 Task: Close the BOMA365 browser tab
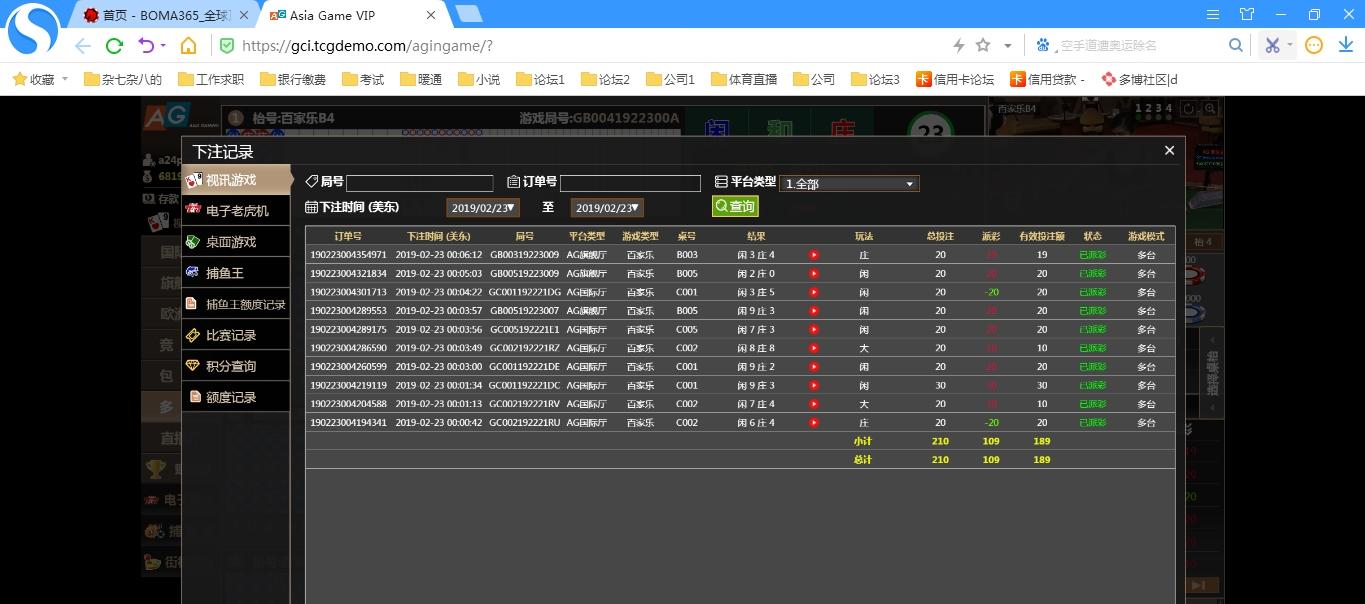coord(246,15)
